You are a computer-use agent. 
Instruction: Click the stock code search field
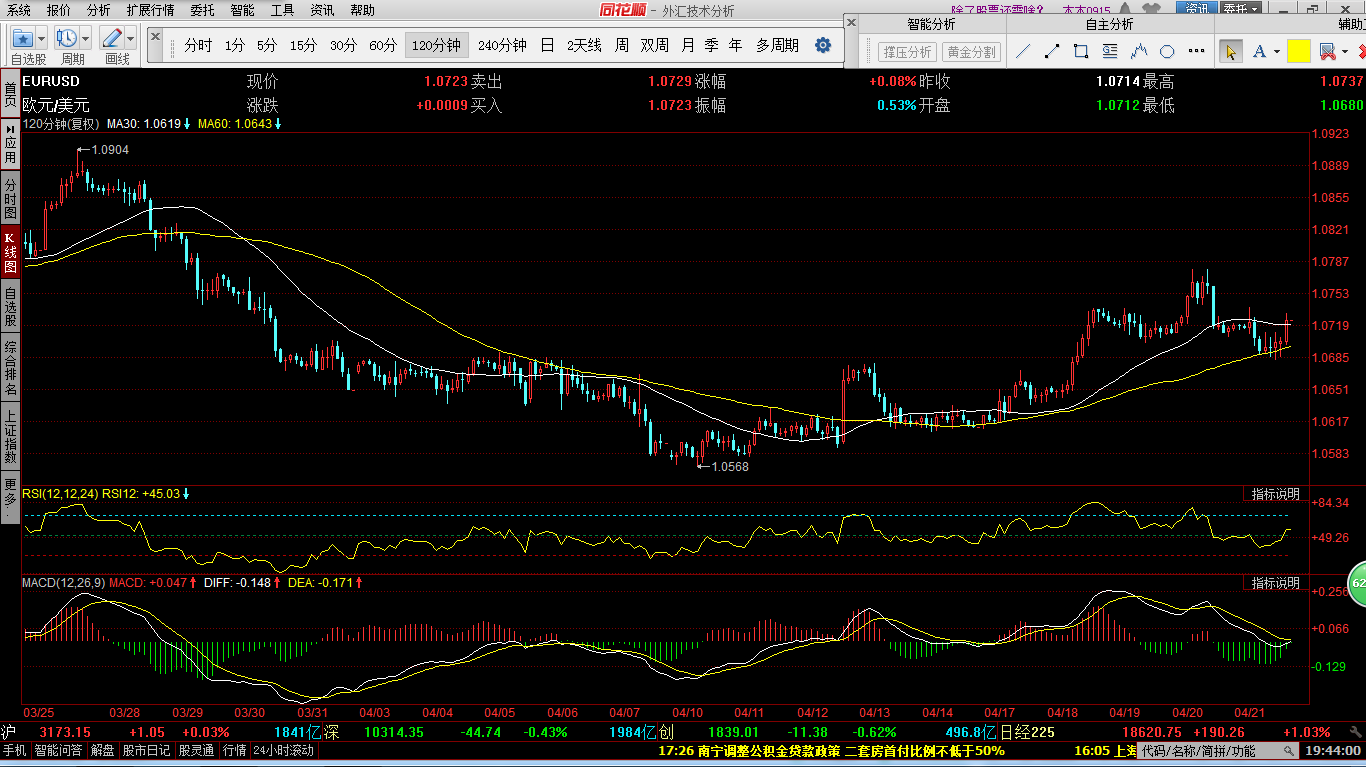tap(1199, 750)
